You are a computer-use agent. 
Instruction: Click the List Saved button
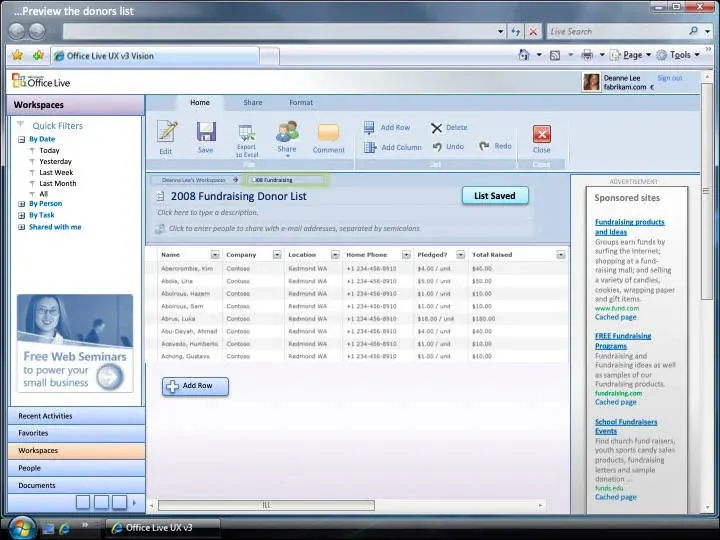point(495,196)
